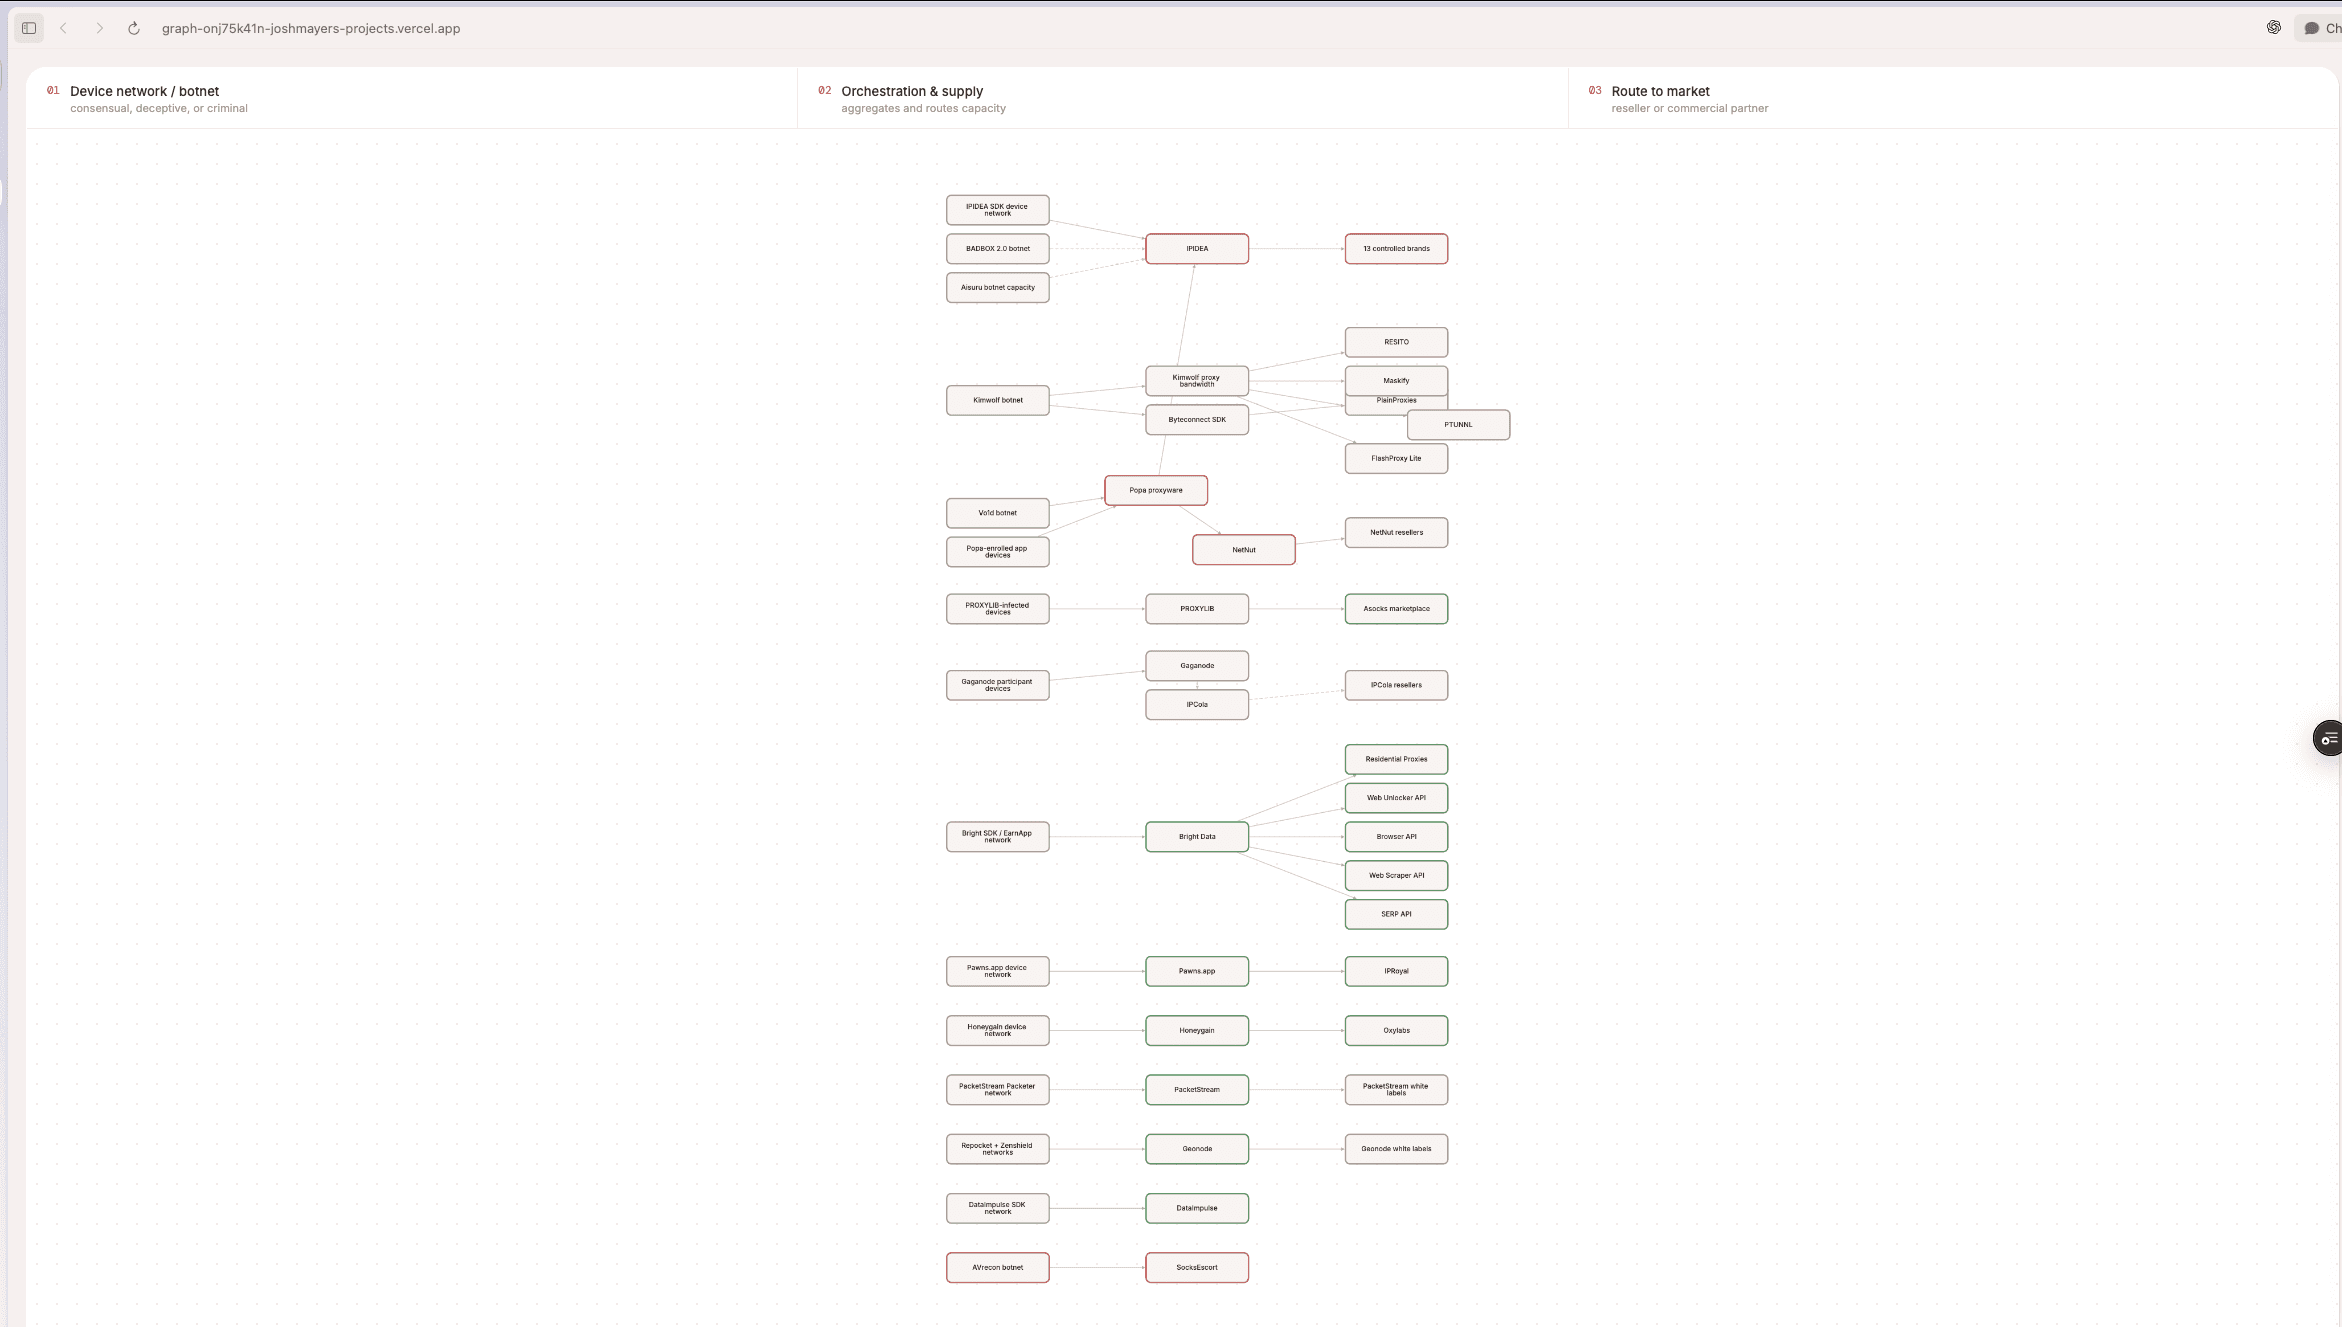2342x1327 pixels.
Task: Reload the page with the refresh icon
Action: pyautogui.click(x=134, y=28)
